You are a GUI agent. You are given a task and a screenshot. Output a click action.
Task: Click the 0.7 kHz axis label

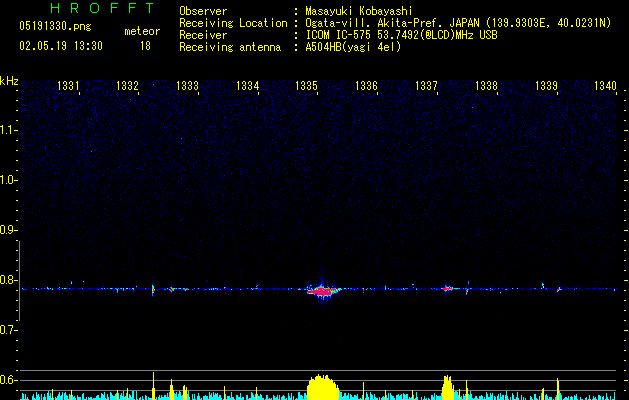pyautogui.click(x=8, y=330)
